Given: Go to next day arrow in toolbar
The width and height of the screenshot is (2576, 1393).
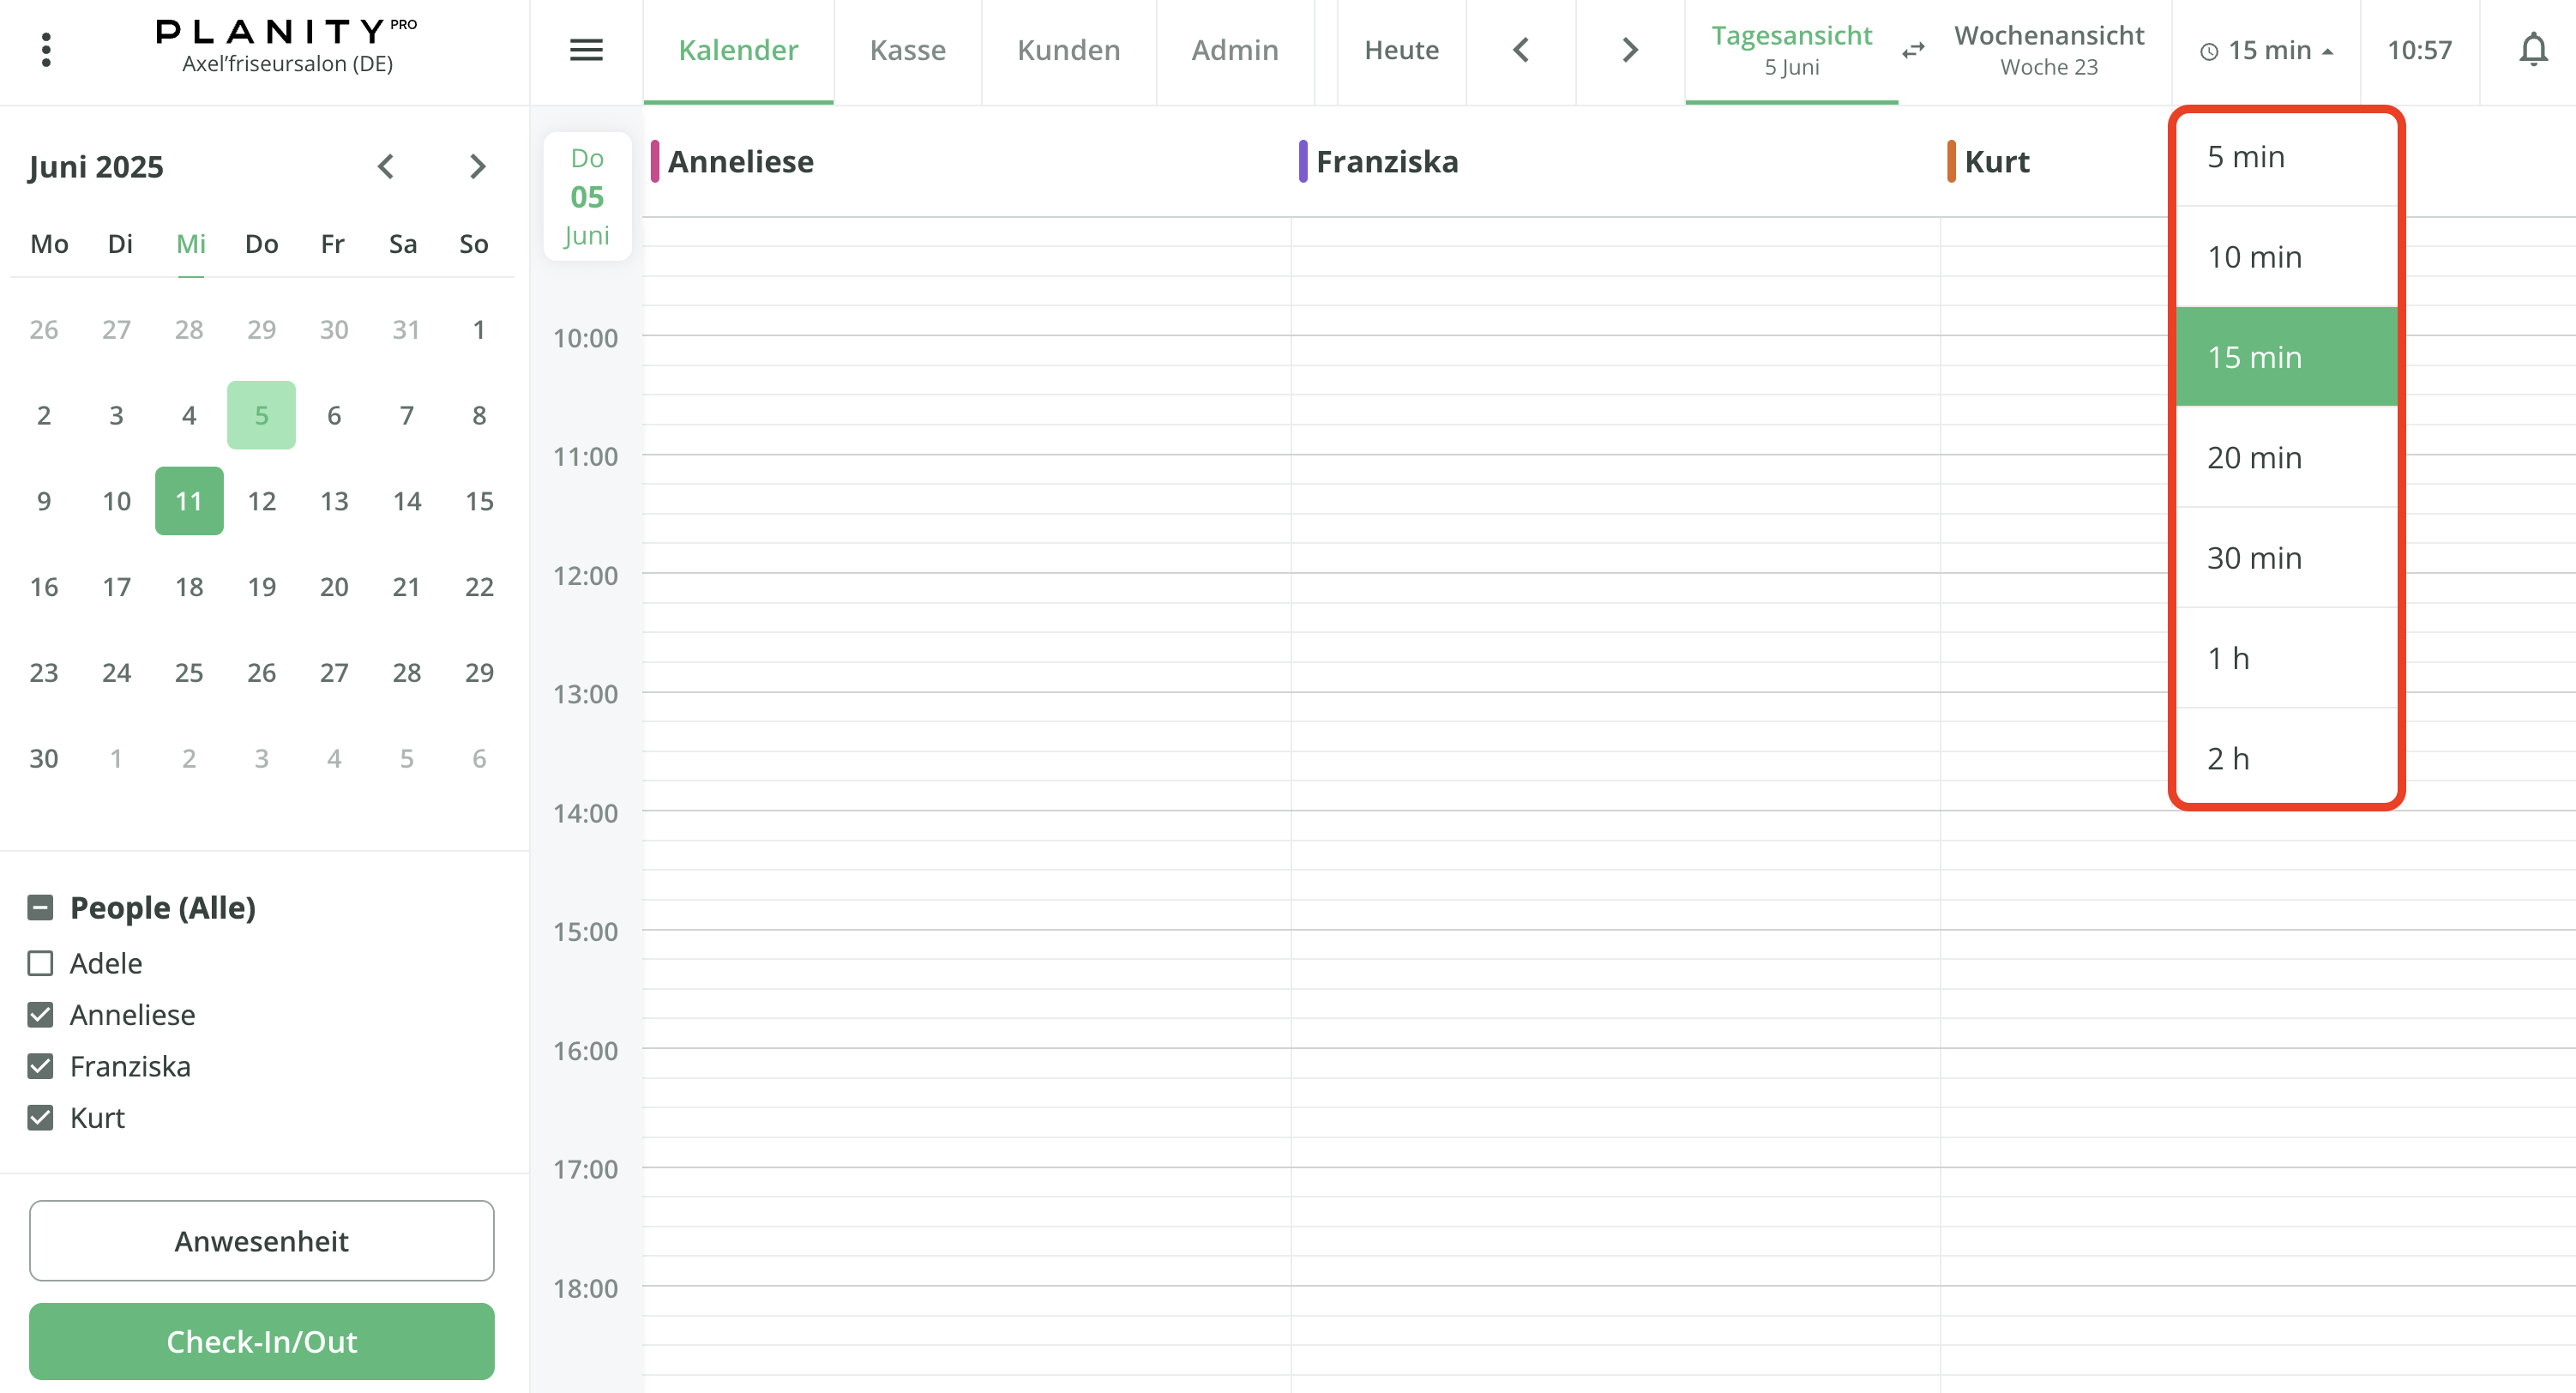Looking at the screenshot, I should (1630, 50).
